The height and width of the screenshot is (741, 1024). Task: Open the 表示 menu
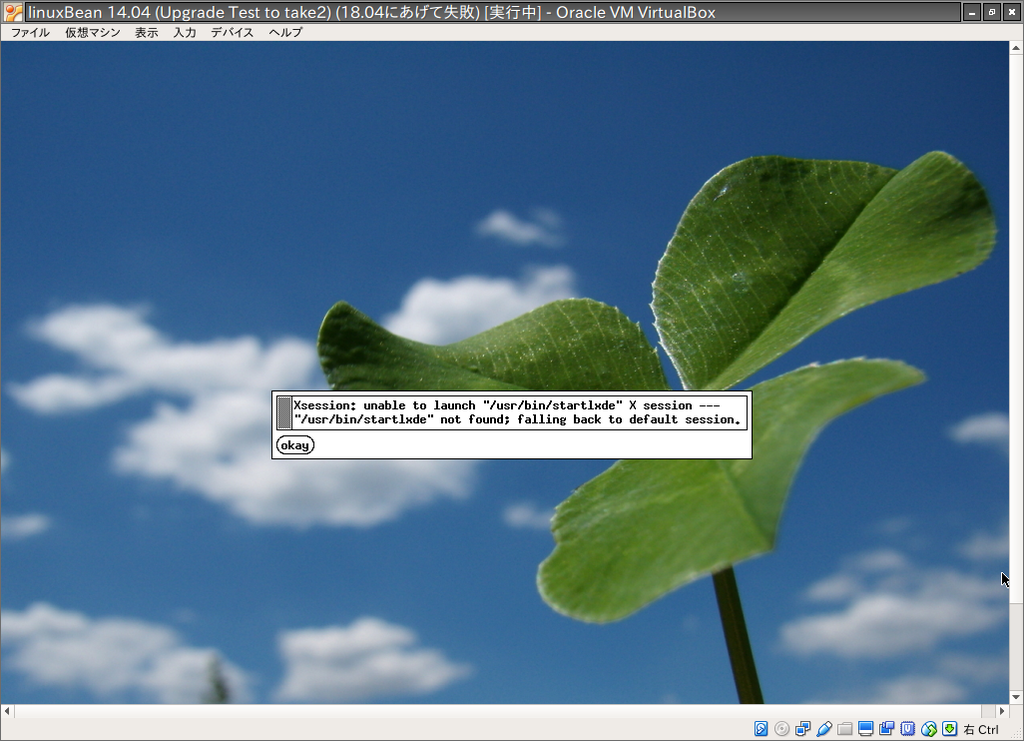[x=146, y=32]
